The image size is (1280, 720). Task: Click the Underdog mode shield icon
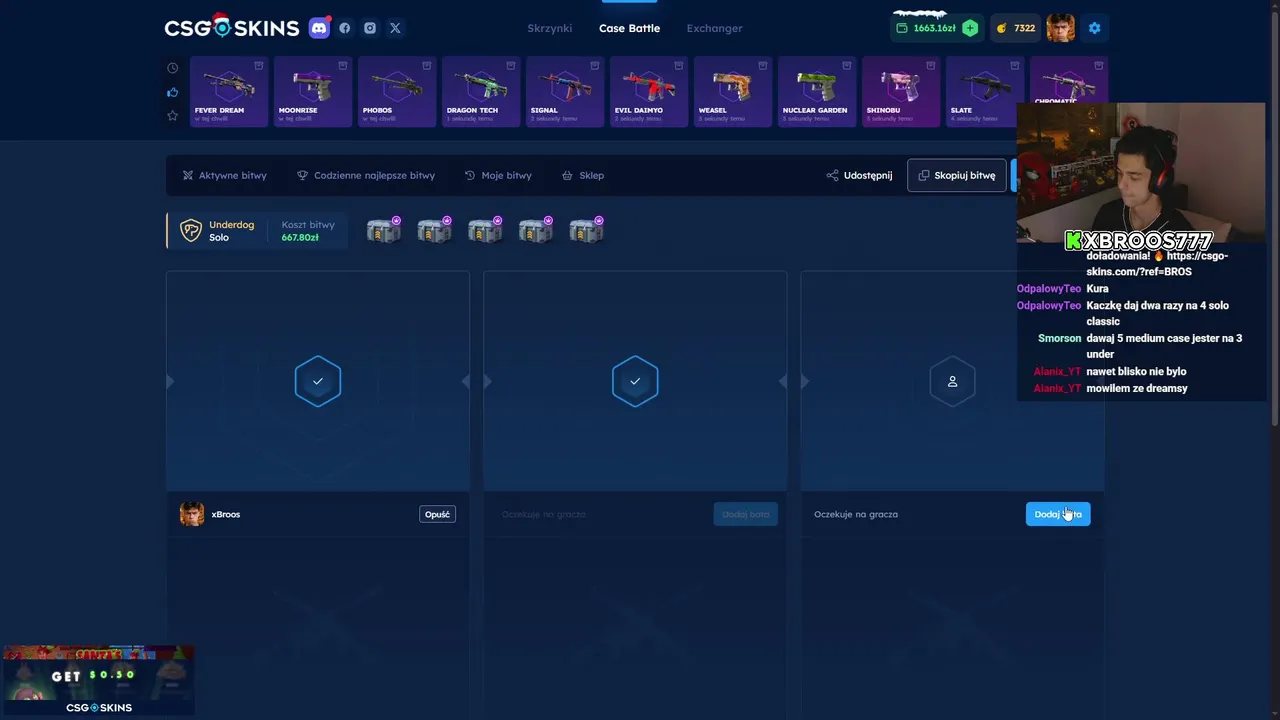pyautogui.click(x=191, y=231)
